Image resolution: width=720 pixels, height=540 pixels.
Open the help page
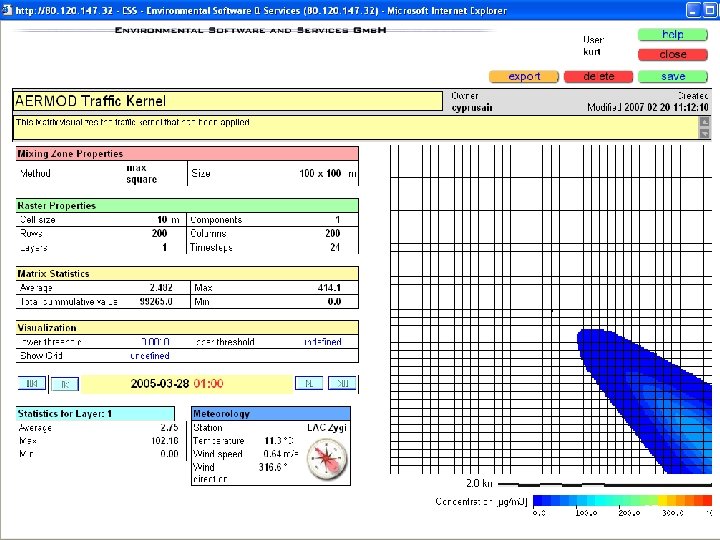(673, 34)
